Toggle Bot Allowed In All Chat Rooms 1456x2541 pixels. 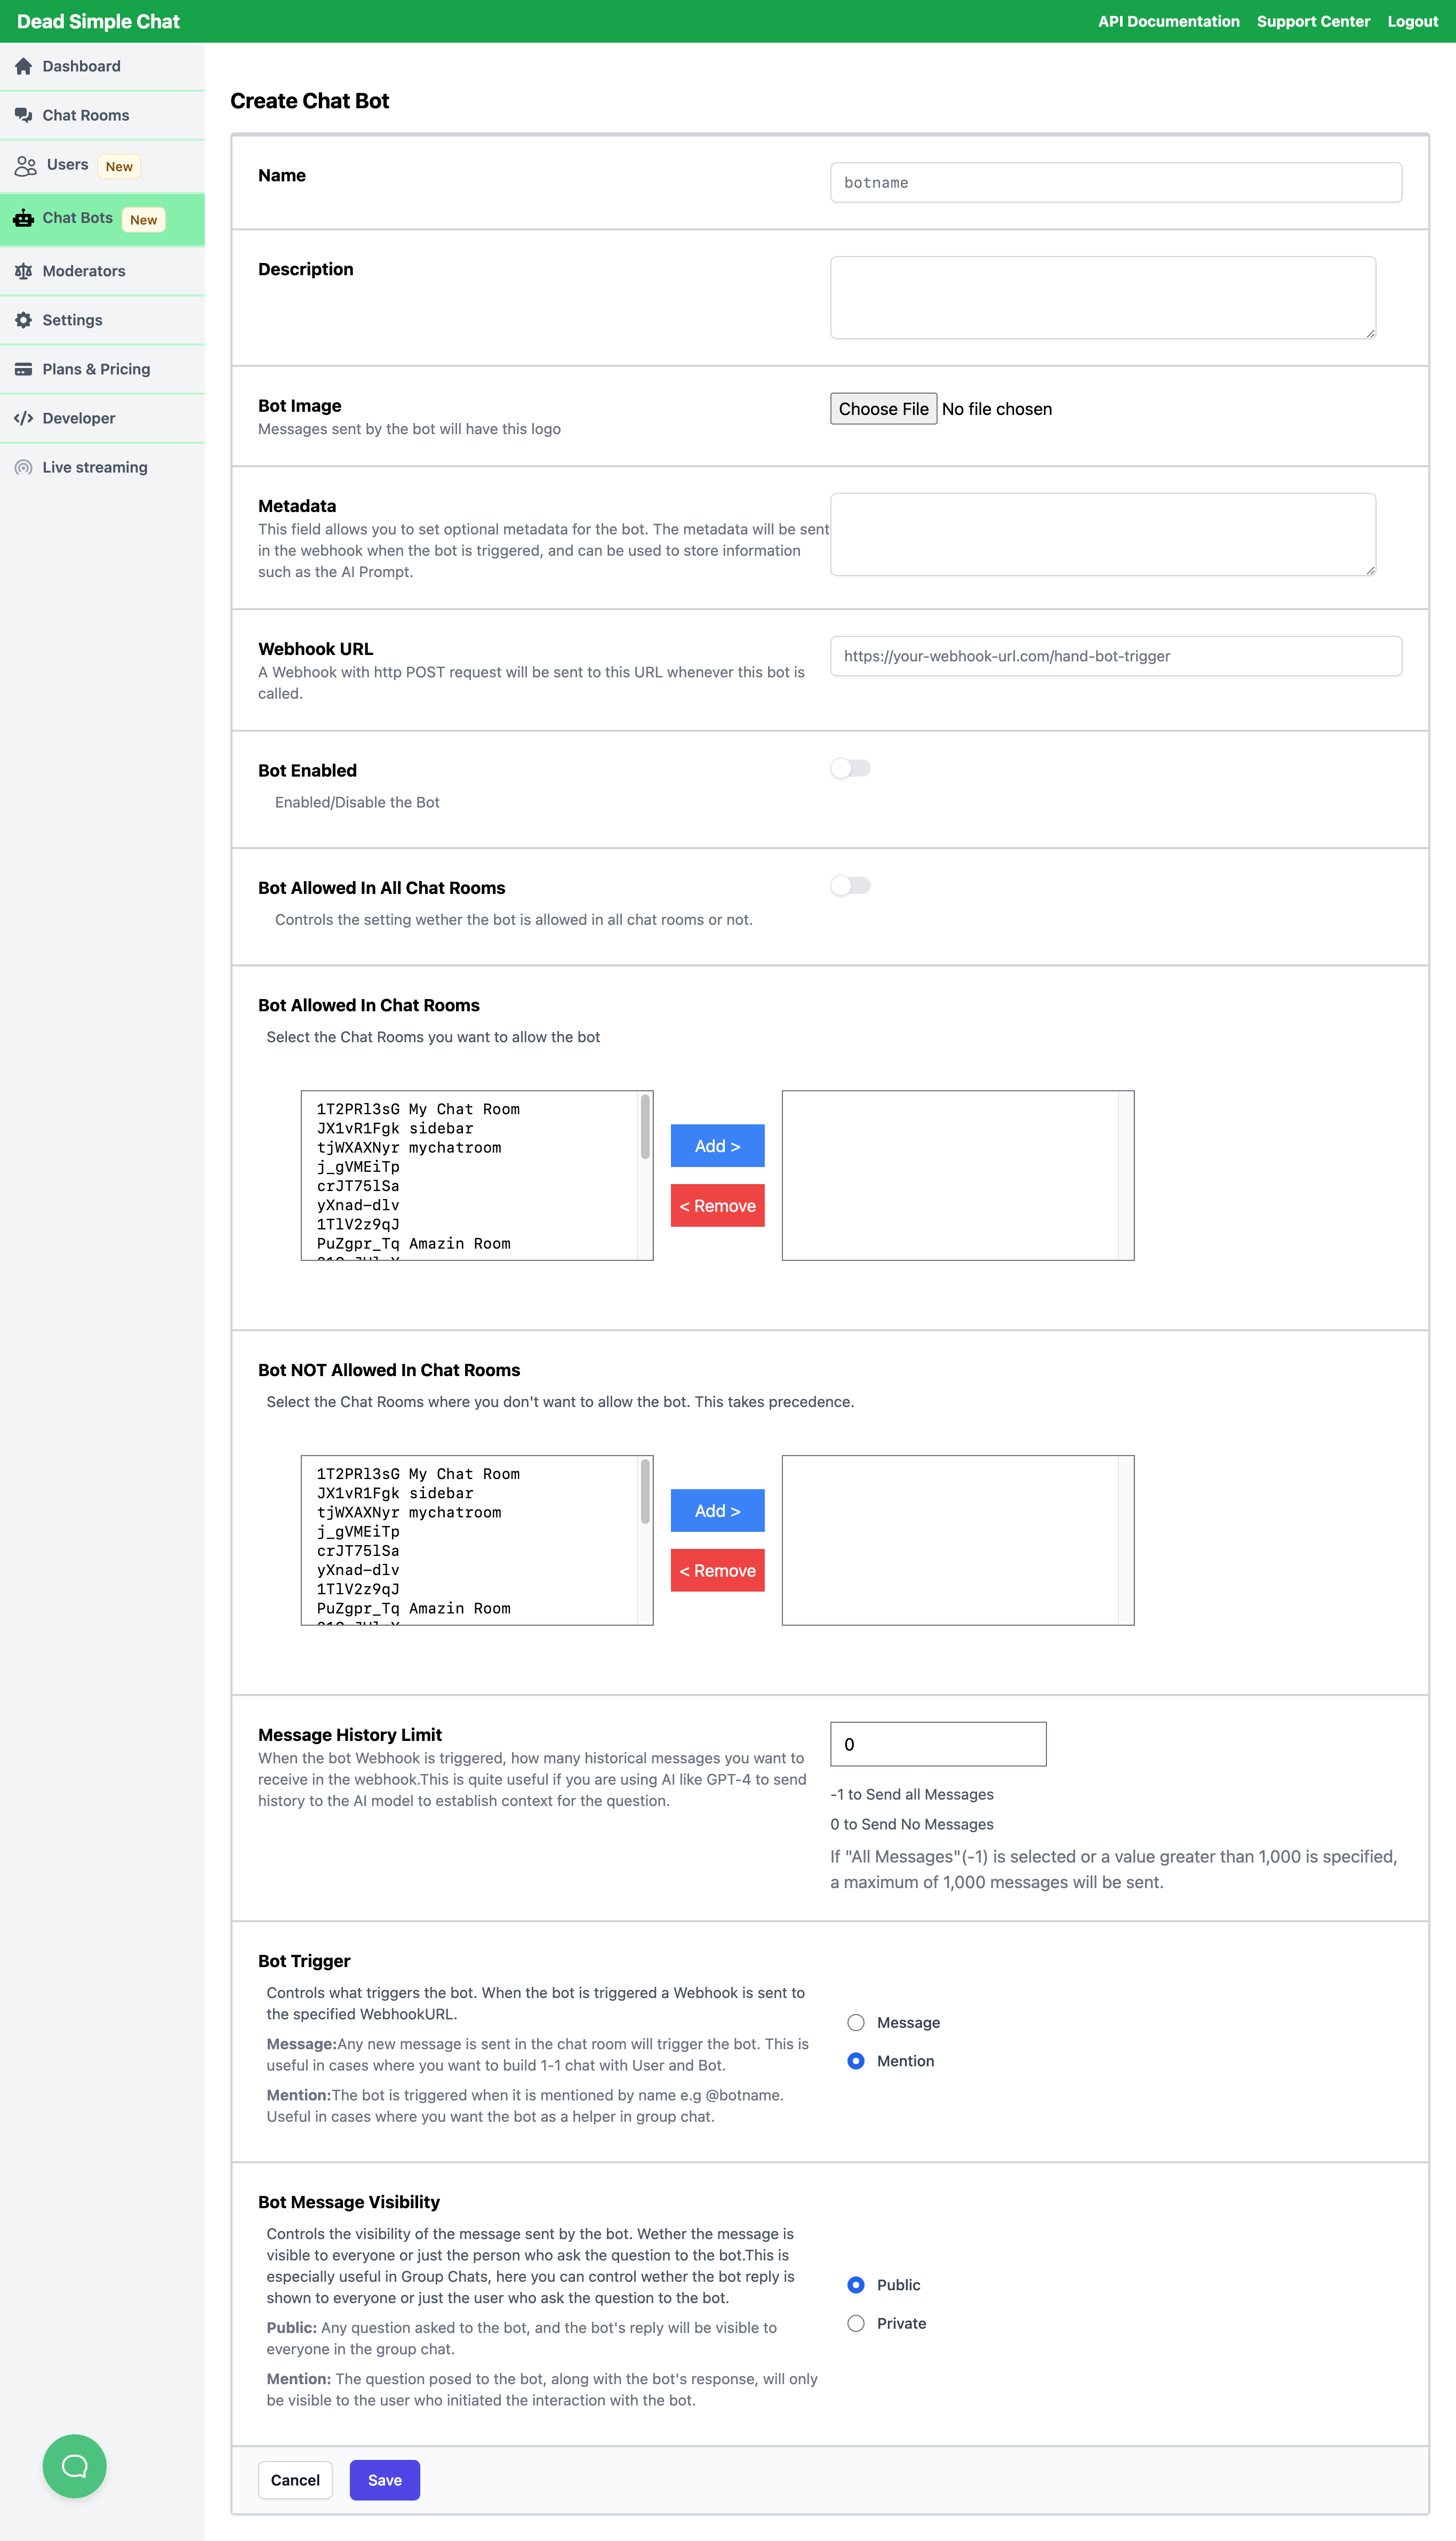point(849,885)
